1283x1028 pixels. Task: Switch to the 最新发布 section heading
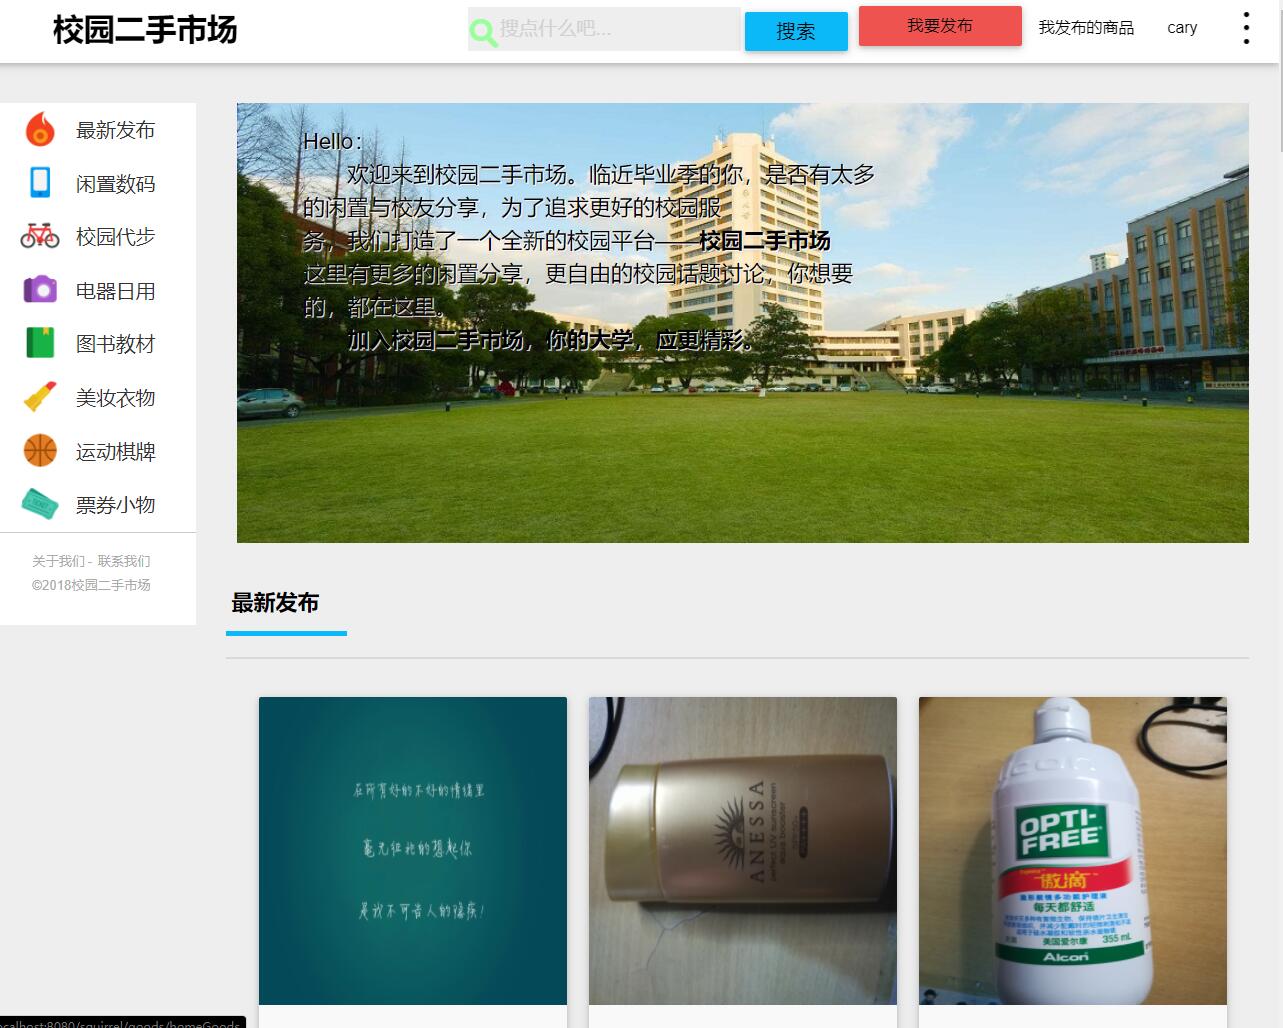274,603
